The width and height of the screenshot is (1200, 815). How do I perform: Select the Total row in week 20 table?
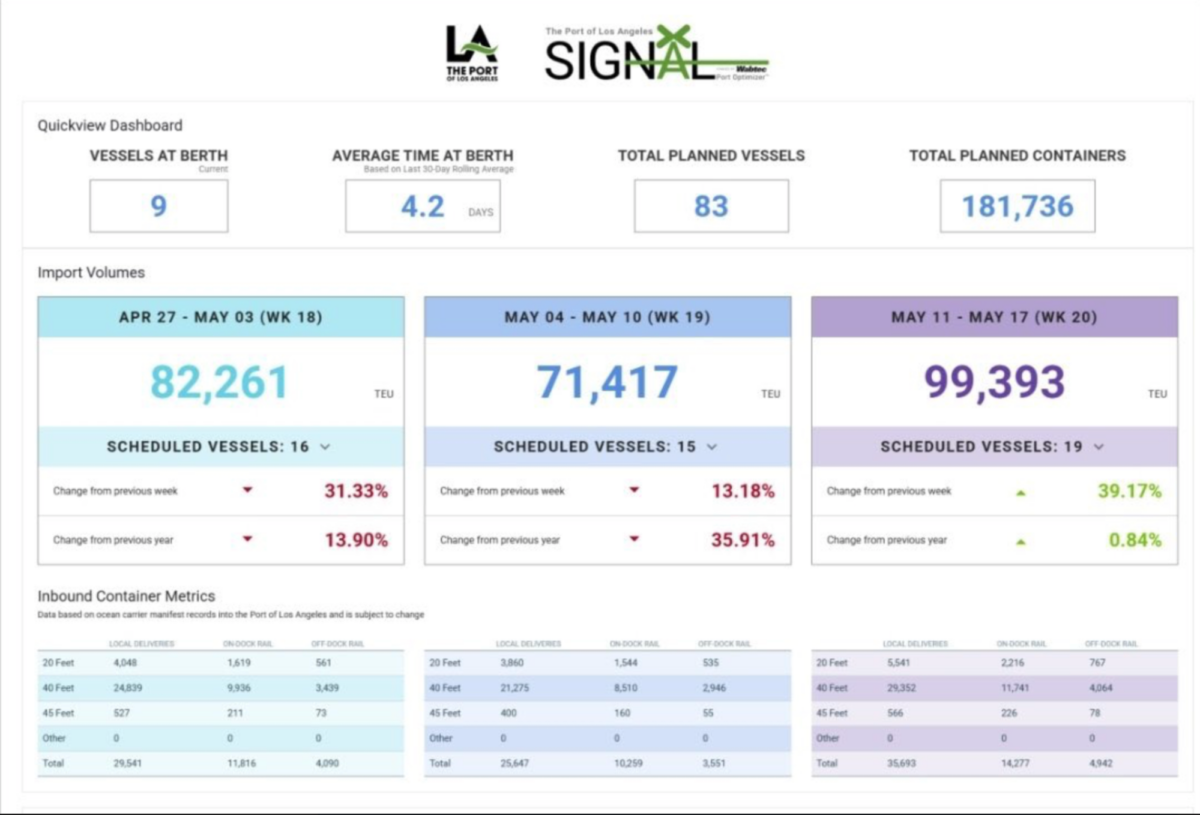pyautogui.click(x=994, y=763)
